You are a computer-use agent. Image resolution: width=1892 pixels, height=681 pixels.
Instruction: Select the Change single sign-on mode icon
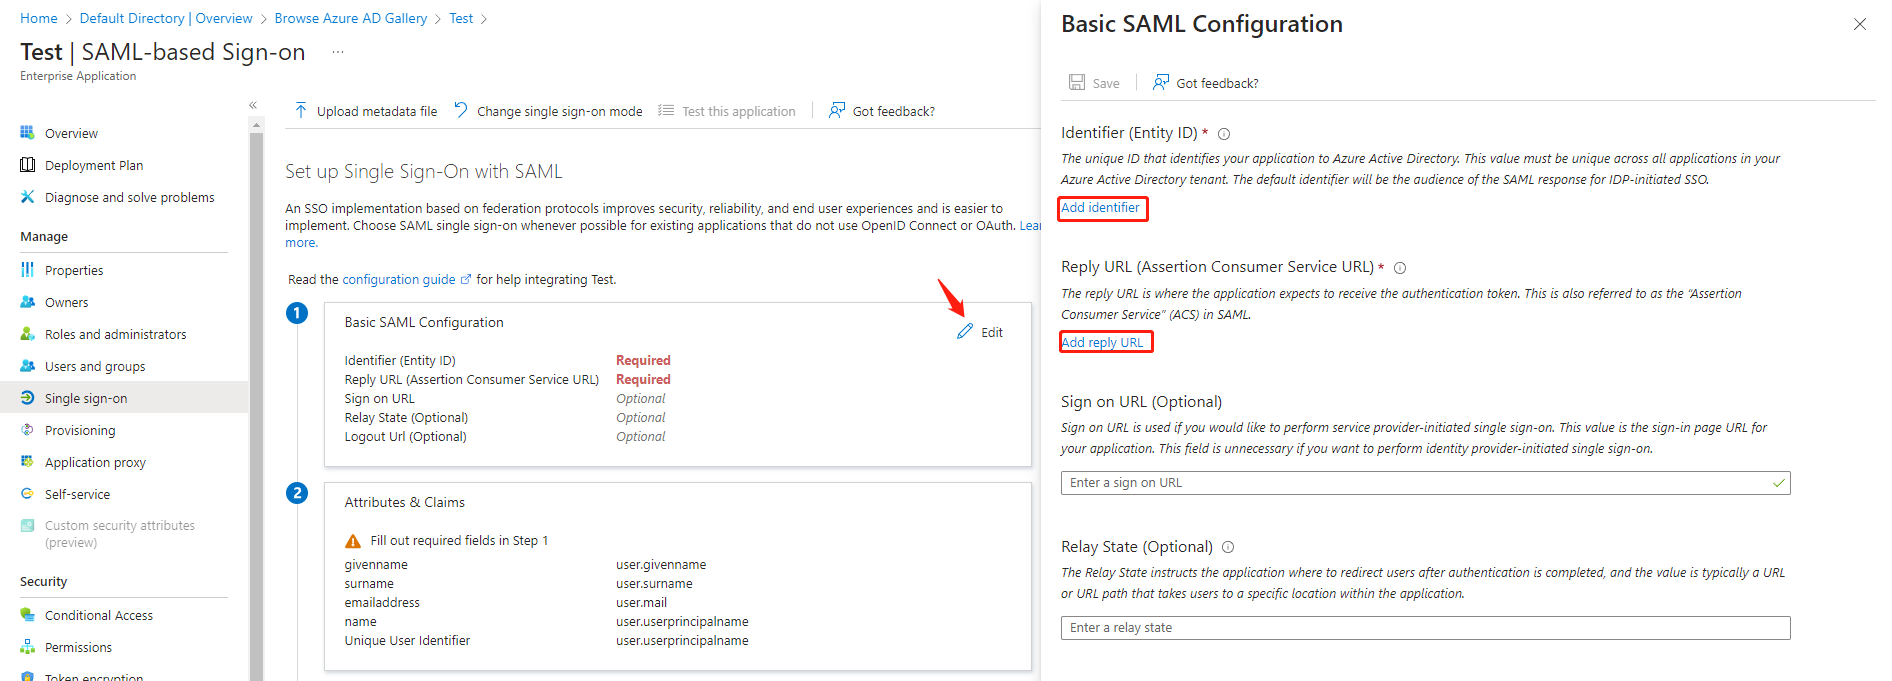(459, 110)
